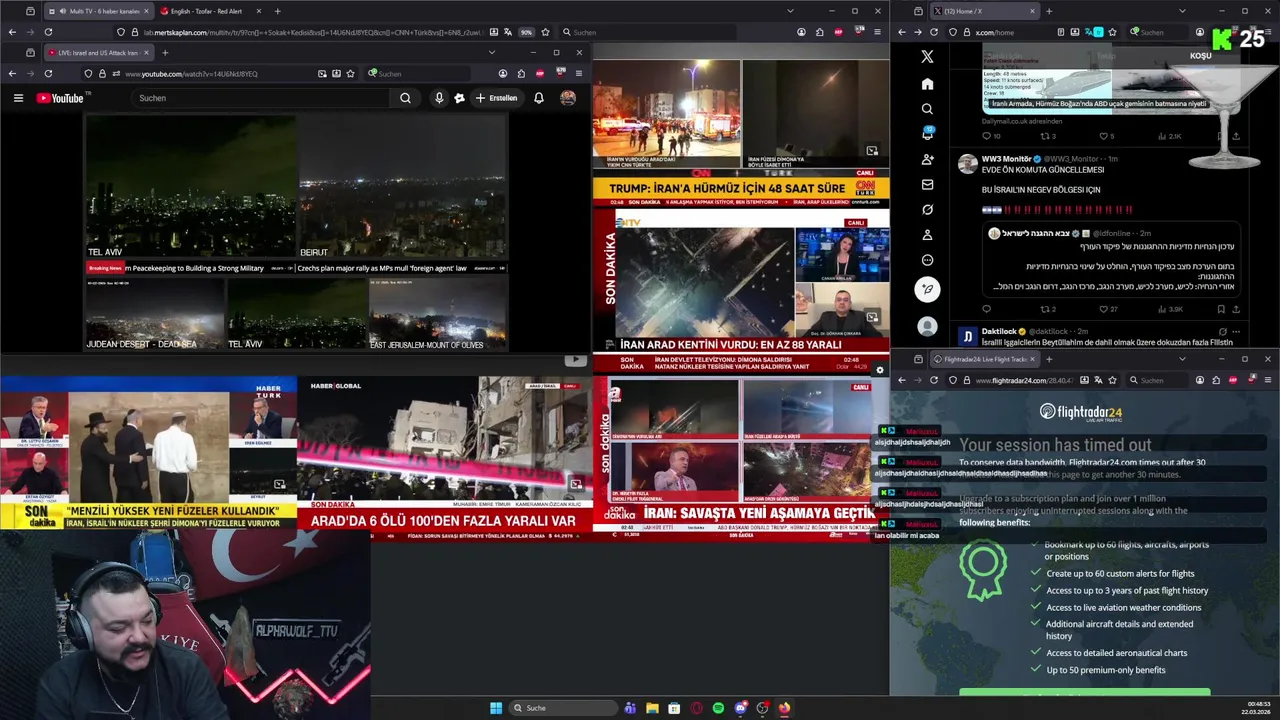This screenshot has height=720, width=1280.
Task: Reload the YouTube window page
Action: click(x=48, y=73)
